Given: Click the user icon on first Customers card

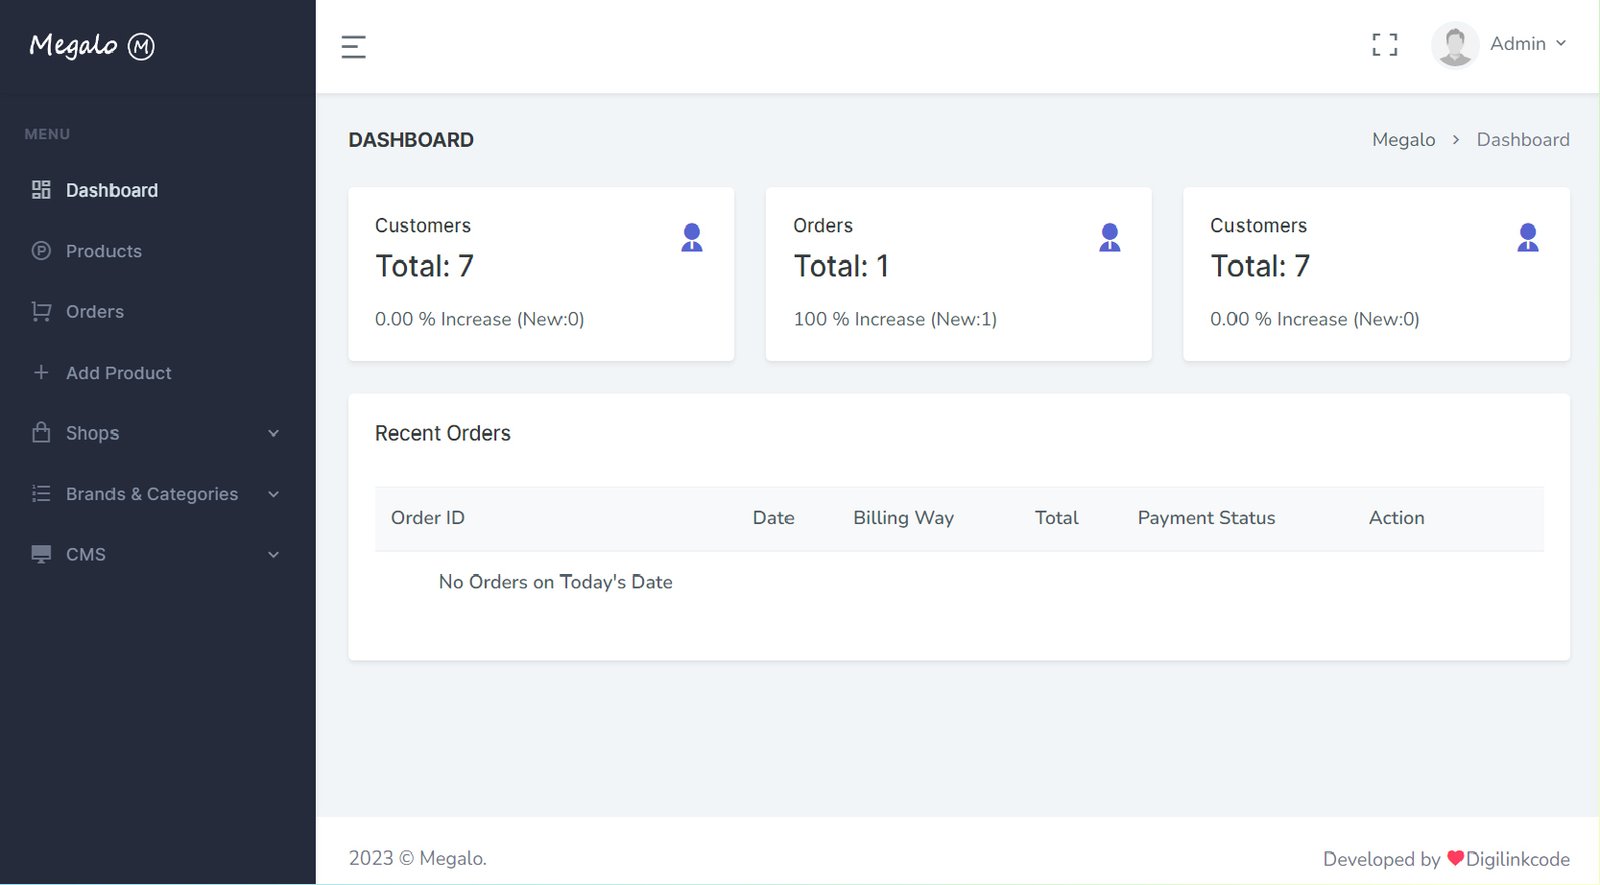Looking at the screenshot, I should (x=691, y=237).
